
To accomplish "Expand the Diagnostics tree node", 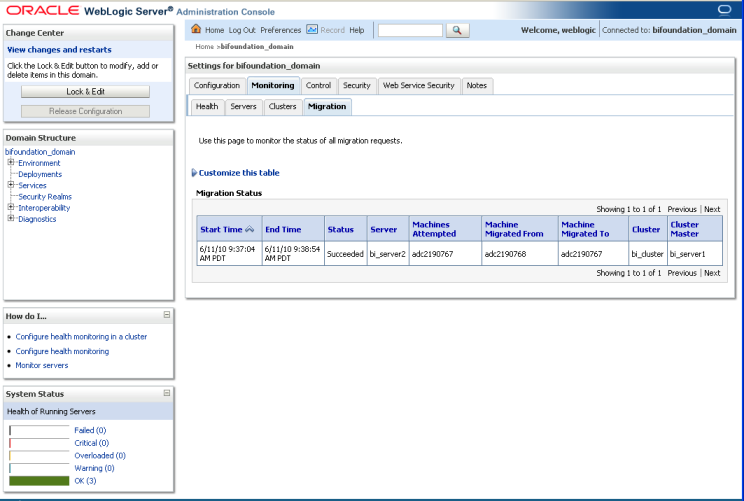I will tap(10, 218).
